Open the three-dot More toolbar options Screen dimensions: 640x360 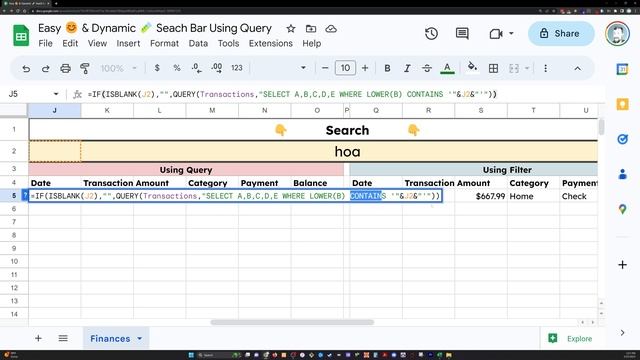point(545,68)
